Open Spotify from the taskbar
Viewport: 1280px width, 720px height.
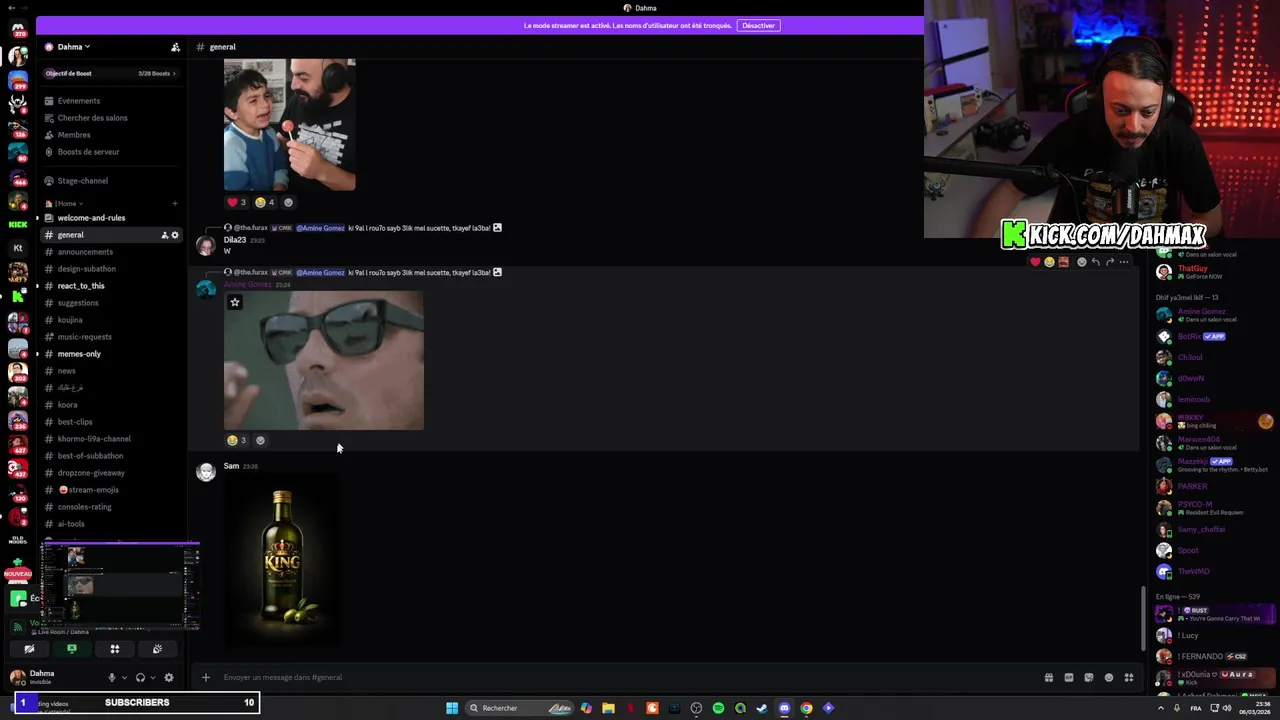718,708
